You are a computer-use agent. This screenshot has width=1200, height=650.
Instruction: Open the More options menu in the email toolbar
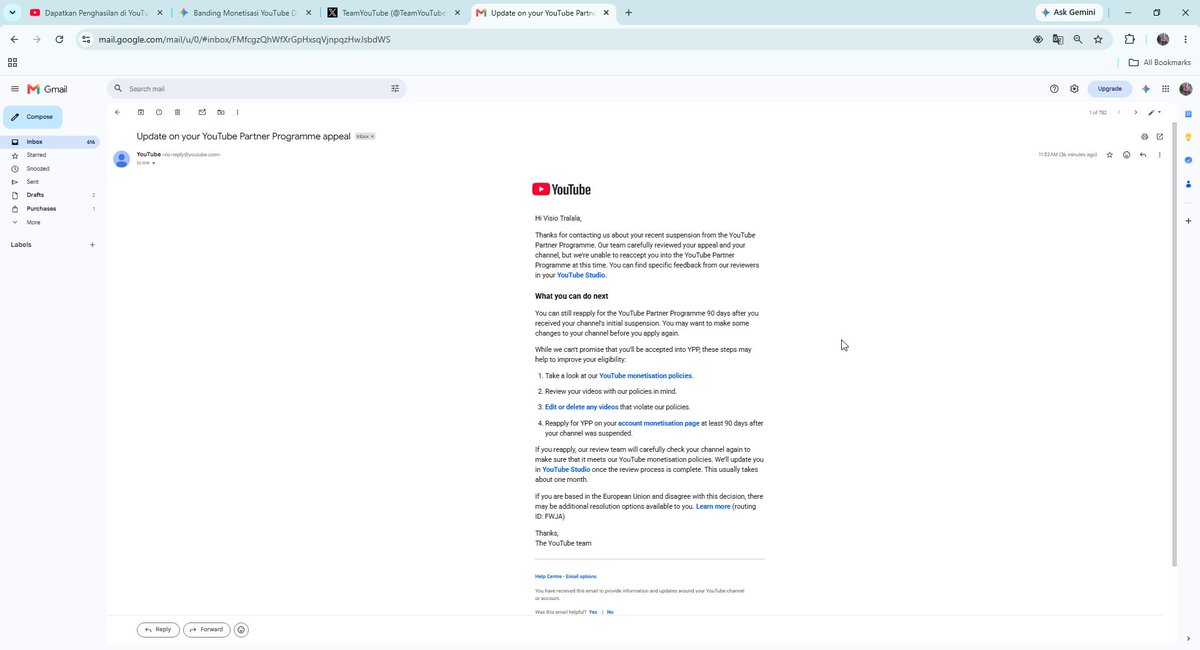pos(237,112)
